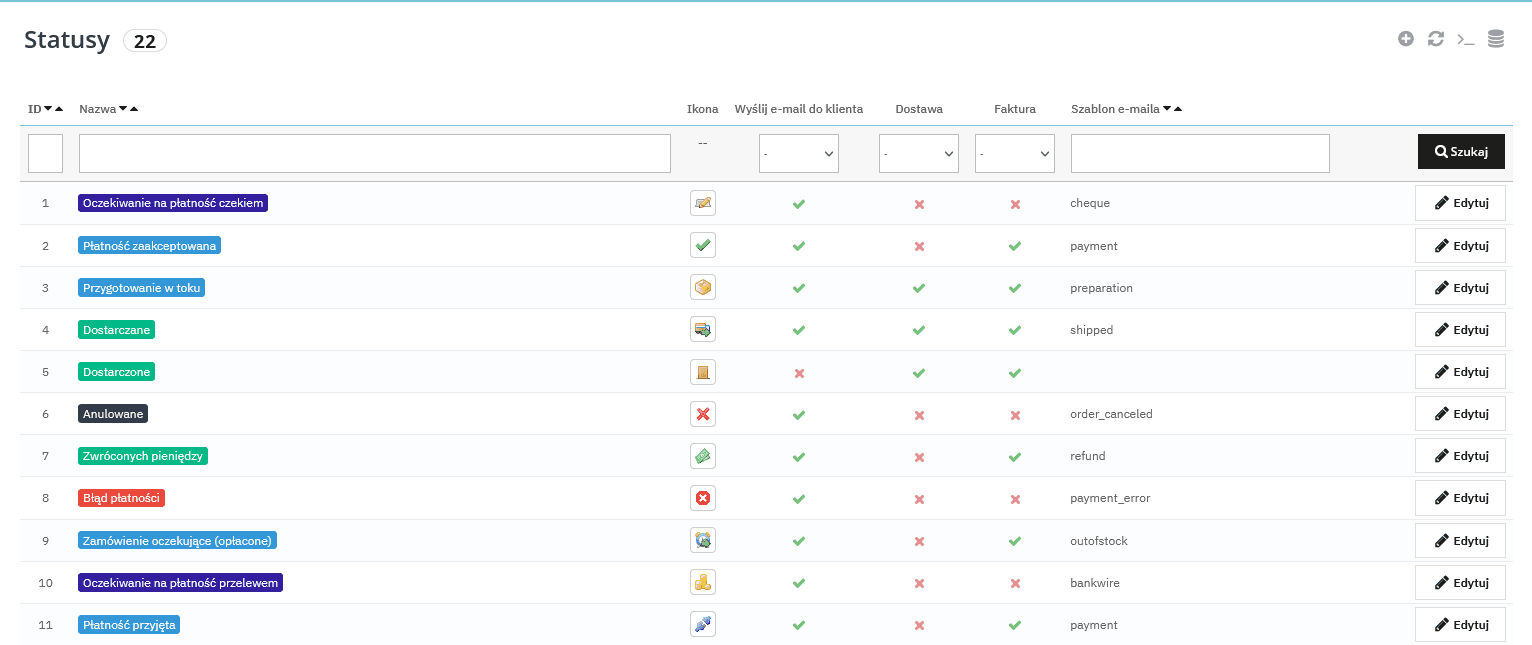Click the add new status plus icon

tap(1406, 39)
